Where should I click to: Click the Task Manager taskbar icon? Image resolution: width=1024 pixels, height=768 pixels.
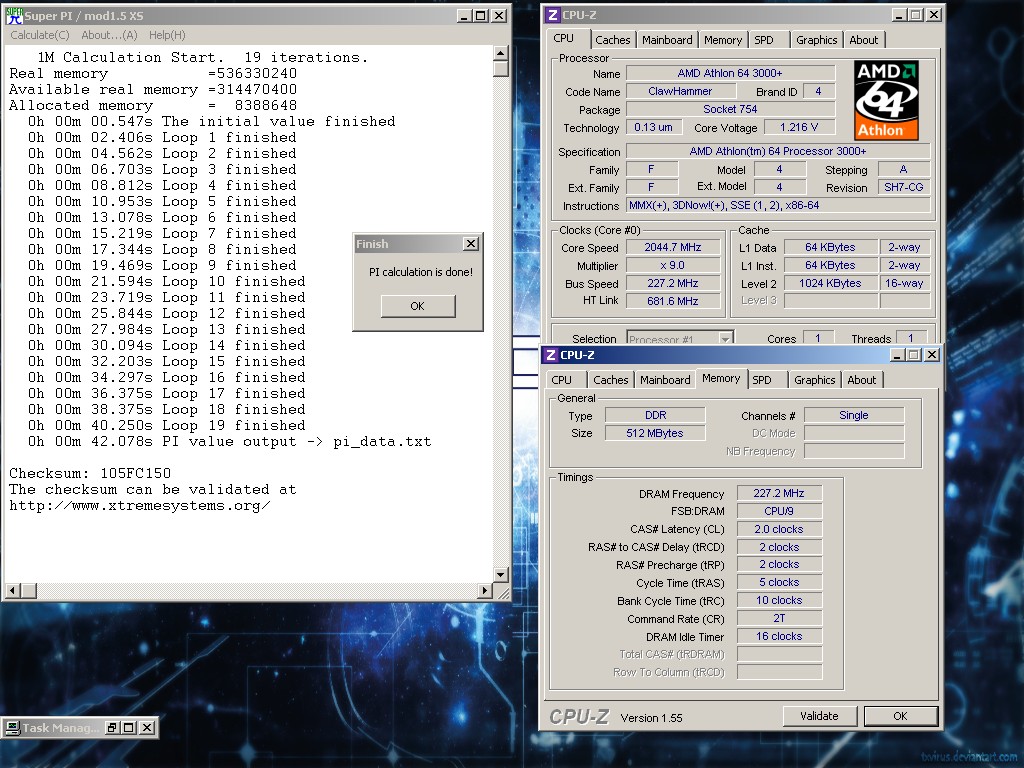point(11,728)
